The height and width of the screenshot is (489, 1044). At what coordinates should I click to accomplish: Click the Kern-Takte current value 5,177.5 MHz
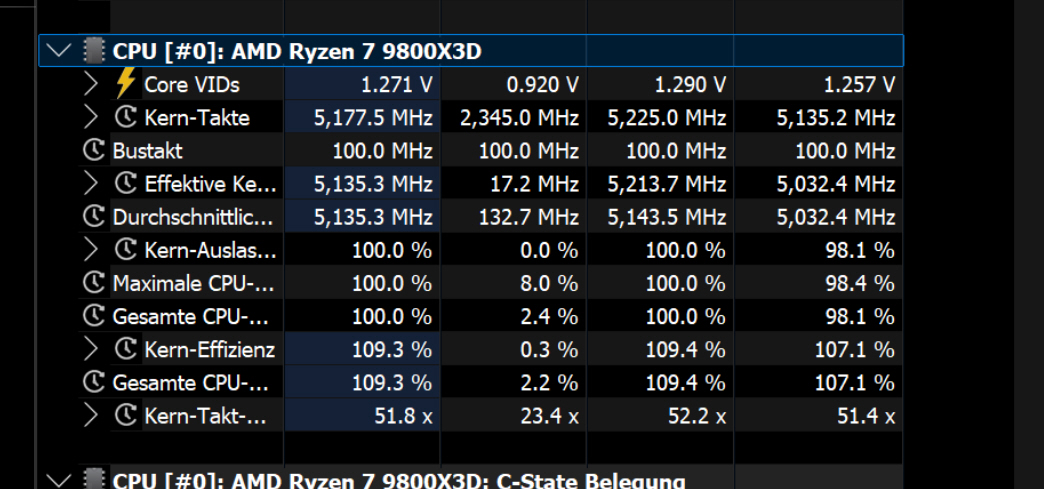374,118
